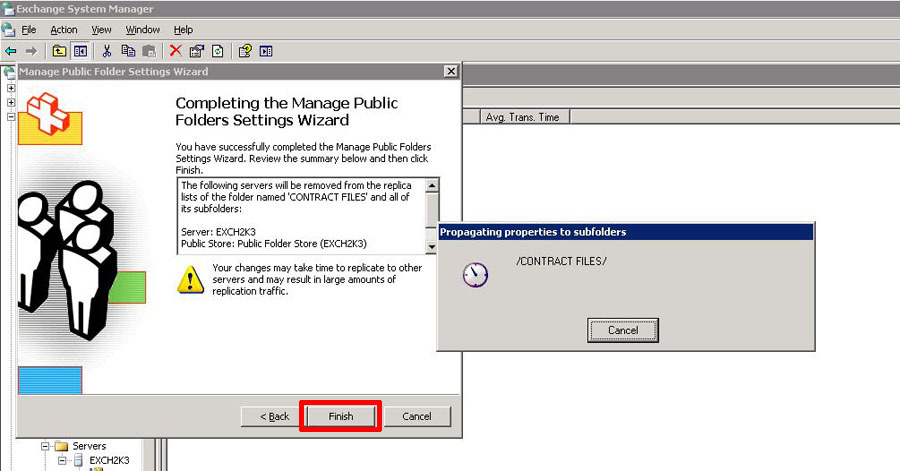900x471 pixels.
Task: Click the console icon beside File menu
Action: click(8, 30)
